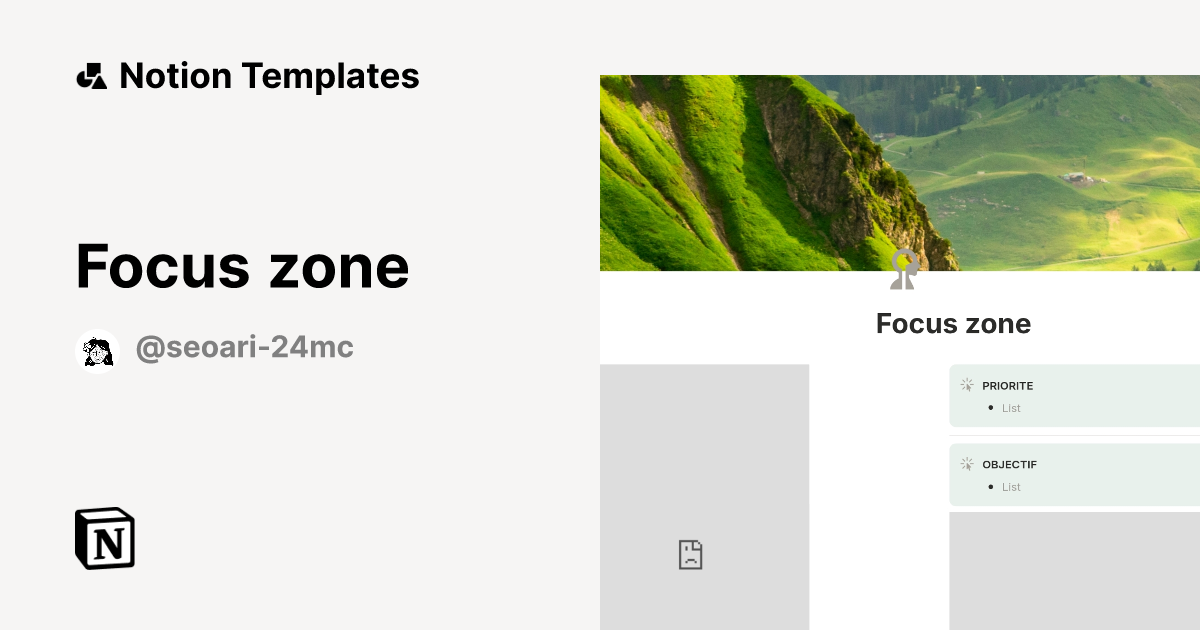Click the sparkle icon on the OBJECTIF callout
The height and width of the screenshot is (630, 1200).
pos(967,463)
